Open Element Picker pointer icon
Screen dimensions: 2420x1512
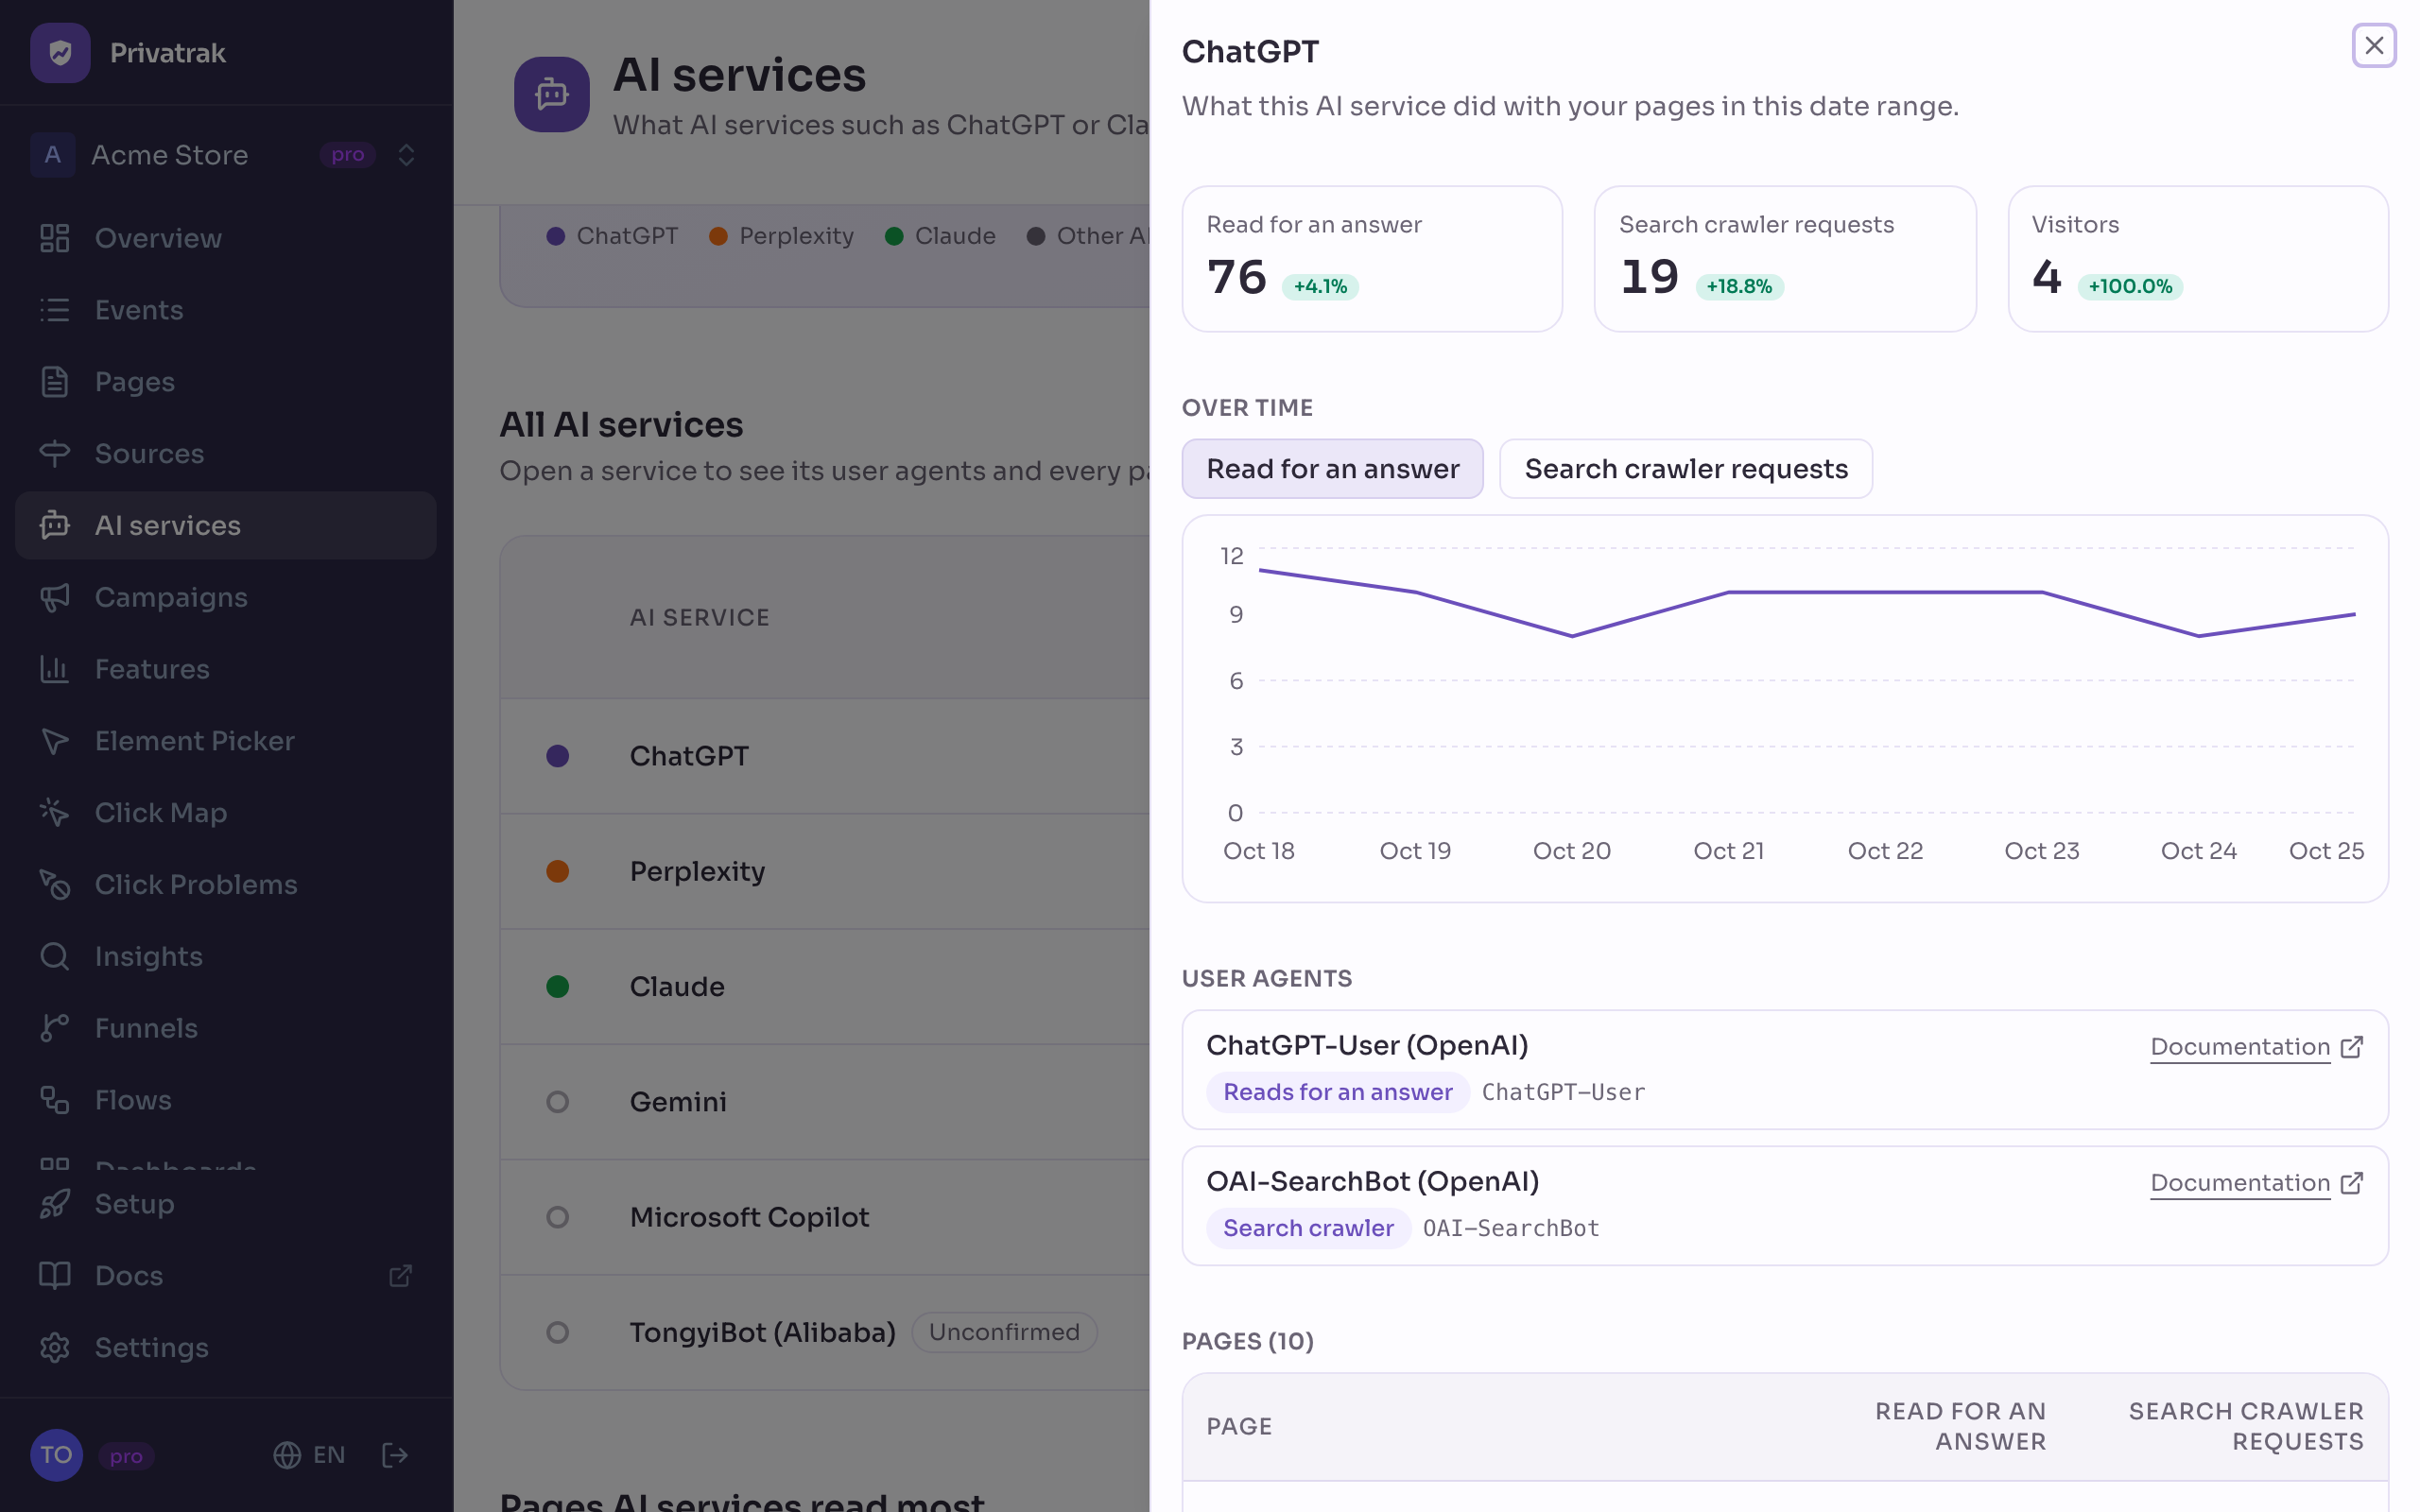point(54,741)
